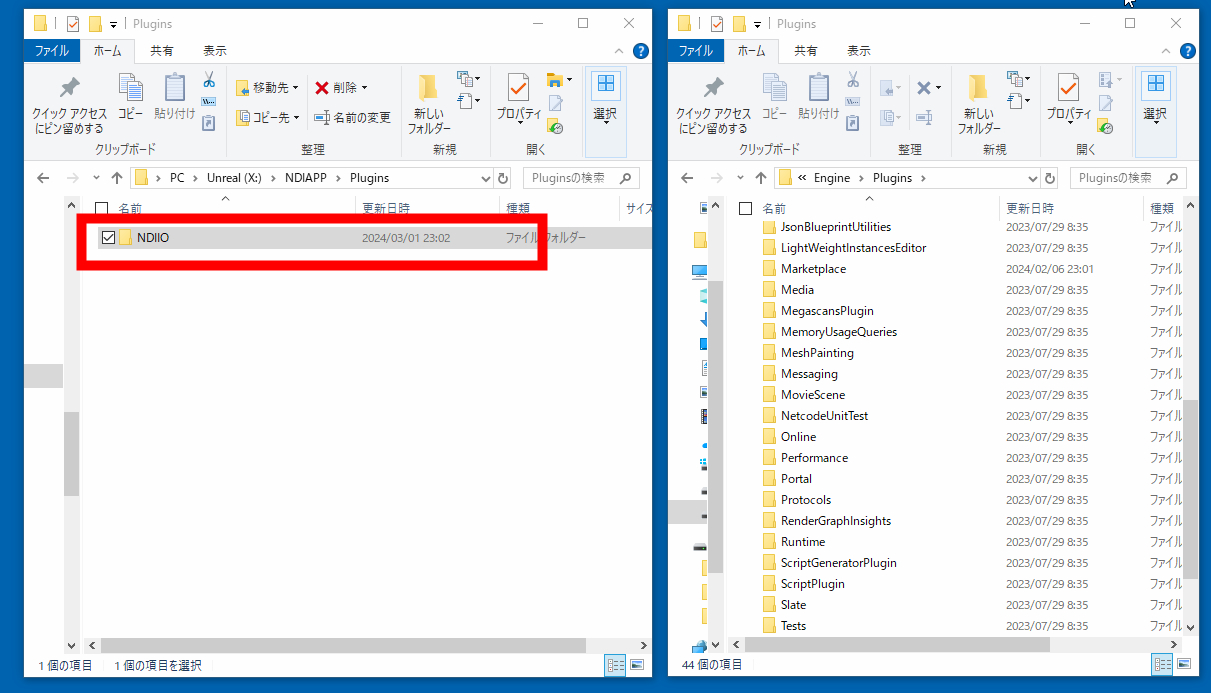This screenshot has height=693, width=1211.
Task: Uncheck the NDIIO folder checkbox
Action: tap(108, 237)
